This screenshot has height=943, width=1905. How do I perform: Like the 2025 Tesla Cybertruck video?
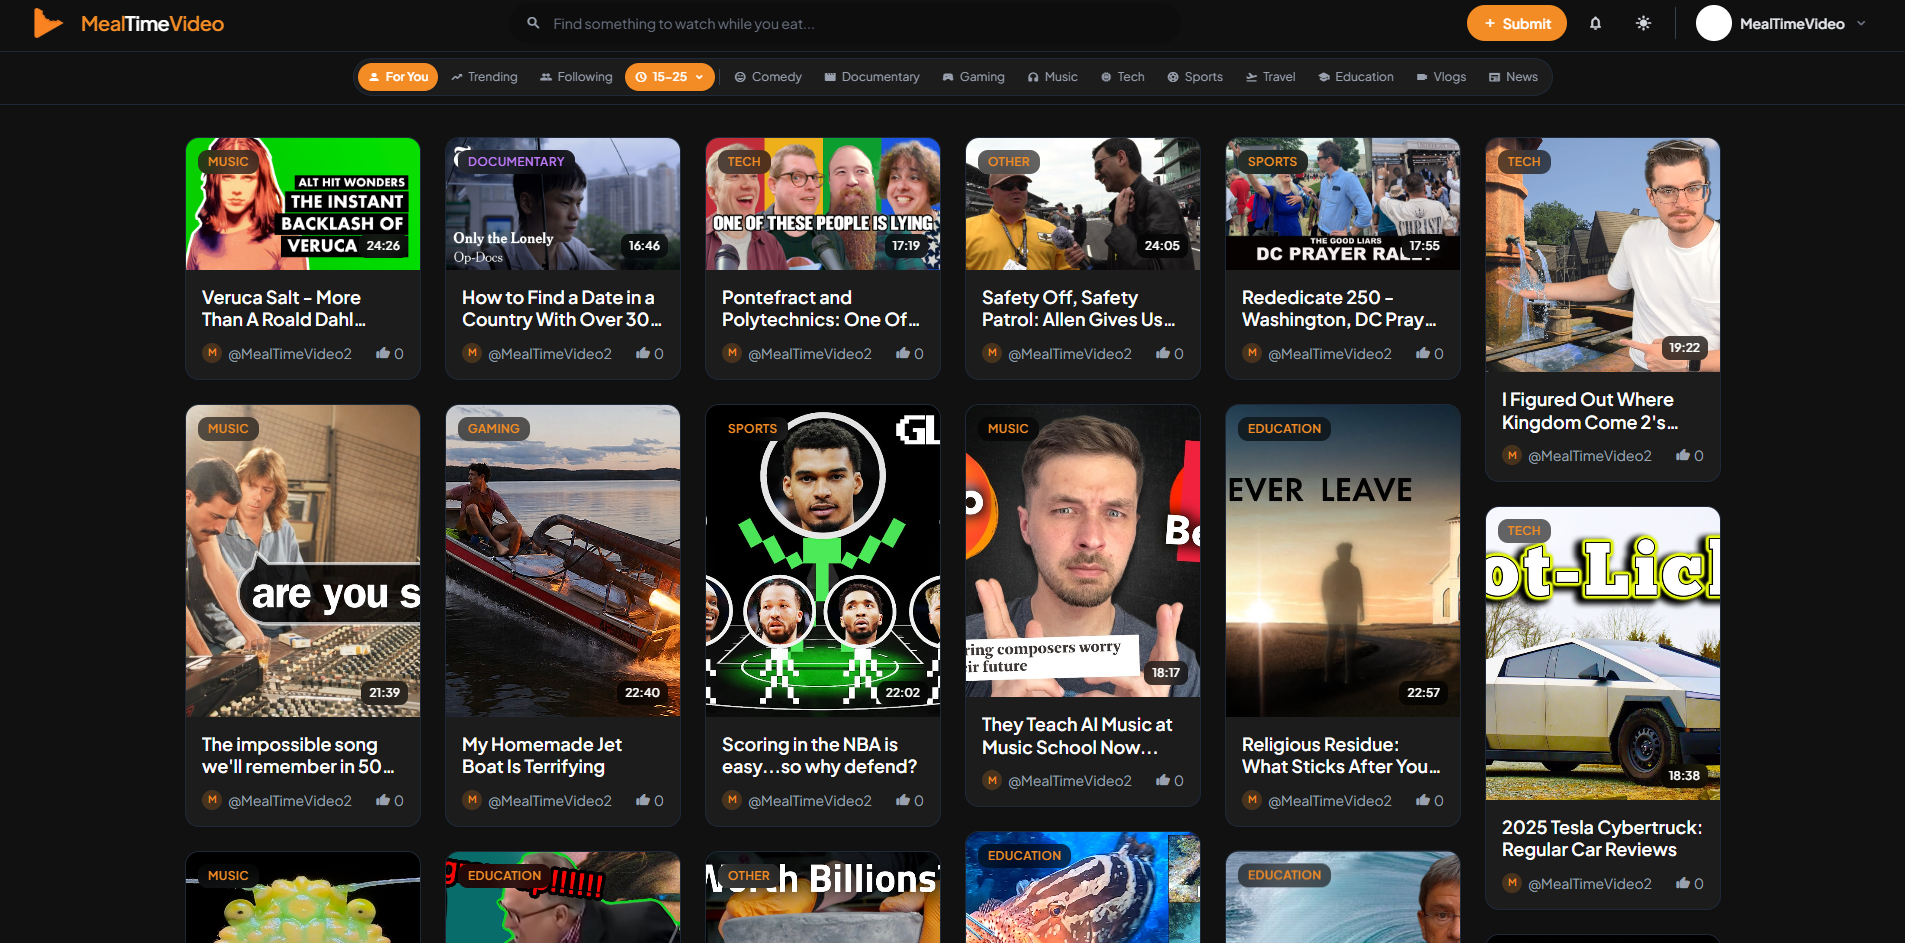pyautogui.click(x=1690, y=883)
